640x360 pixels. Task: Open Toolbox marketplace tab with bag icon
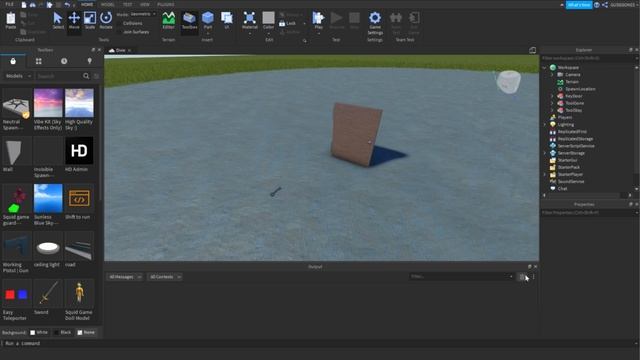[x=13, y=61]
